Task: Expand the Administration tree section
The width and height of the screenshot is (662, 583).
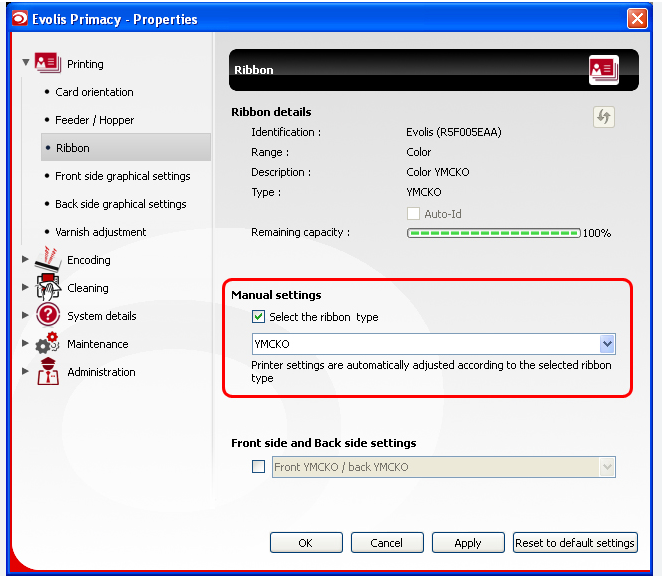Action: pyautogui.click(x=25, y=371)
